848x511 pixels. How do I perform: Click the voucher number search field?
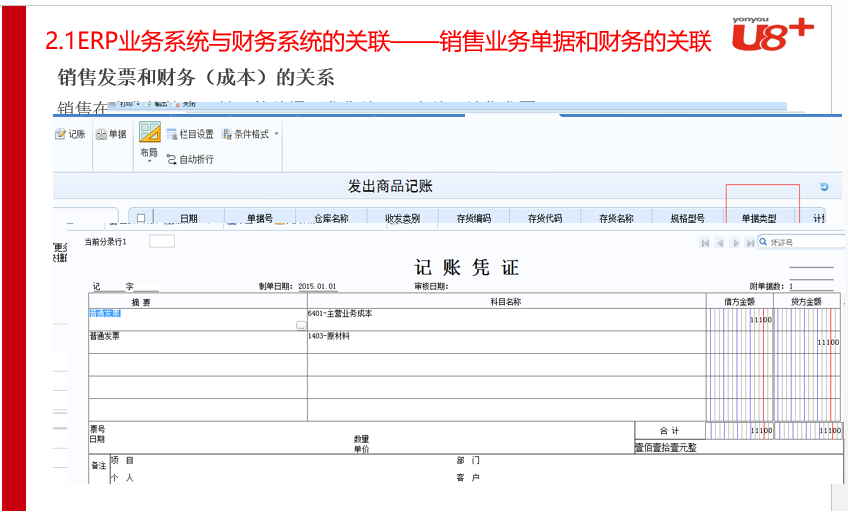805,242
